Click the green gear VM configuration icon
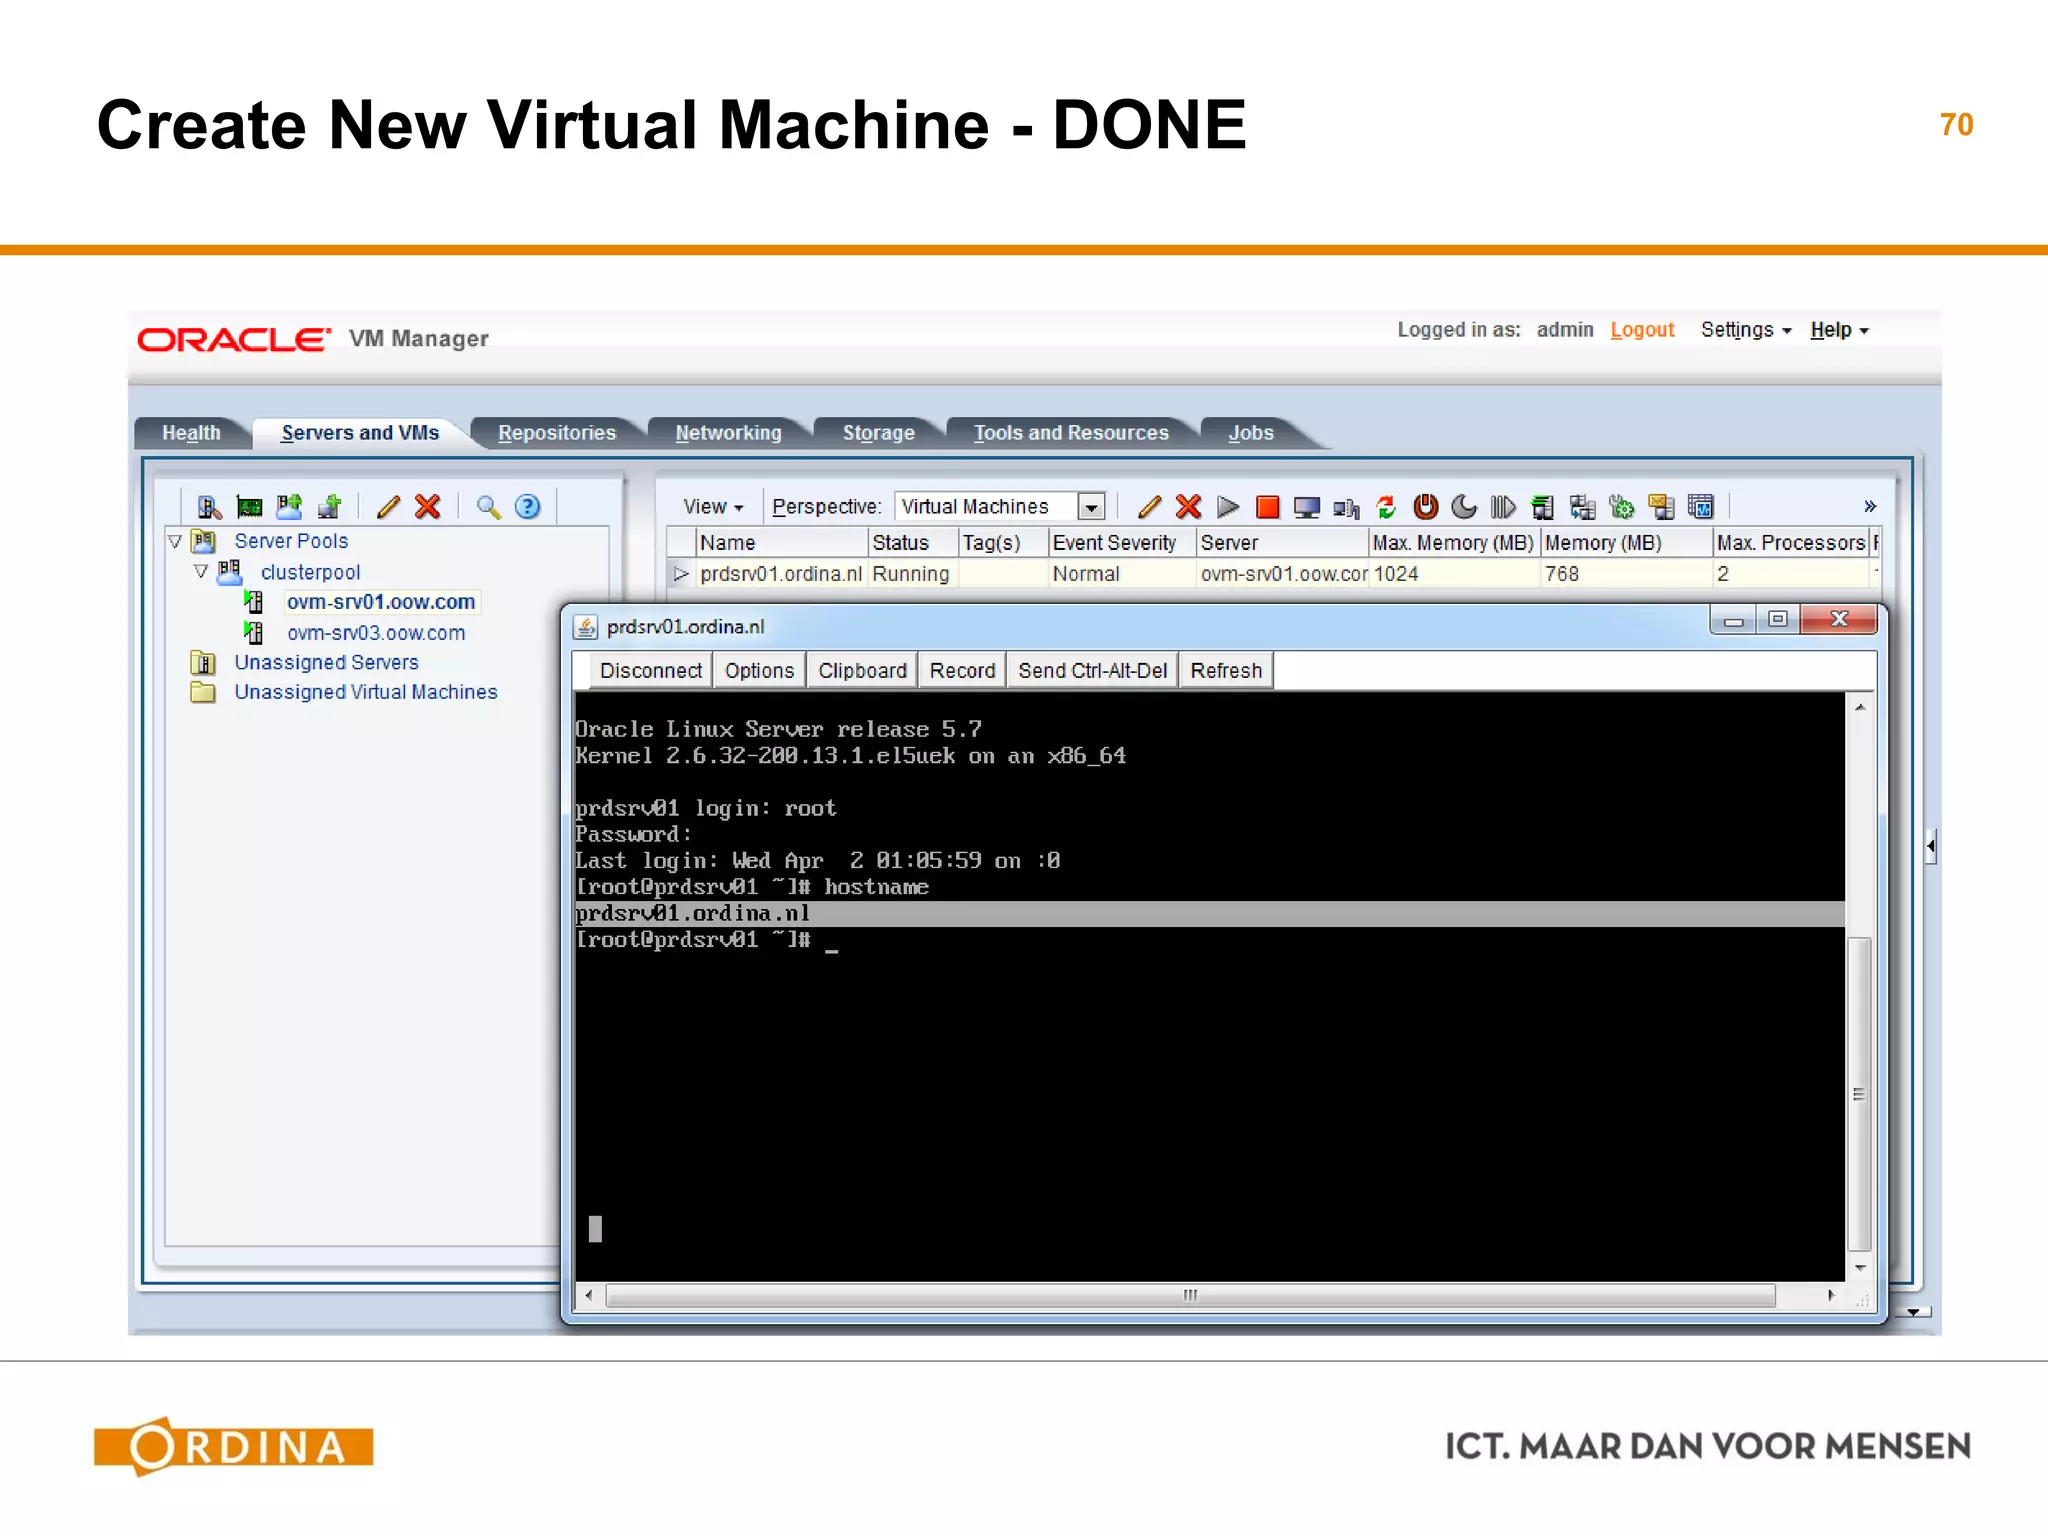 pyautogui.click(x=1622, y=507)
